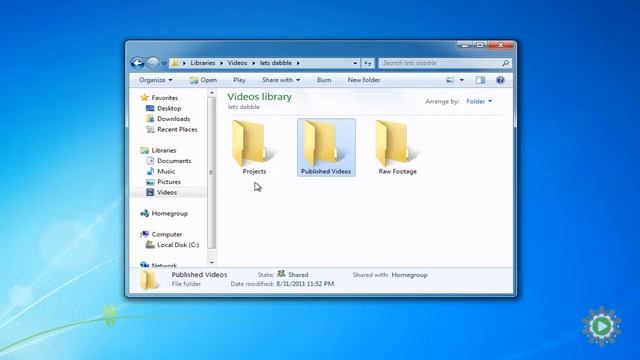The width and height of the screenshot is (640, 360).
Task: Click the play gear logo on desktop
Action: click(602, 326)
